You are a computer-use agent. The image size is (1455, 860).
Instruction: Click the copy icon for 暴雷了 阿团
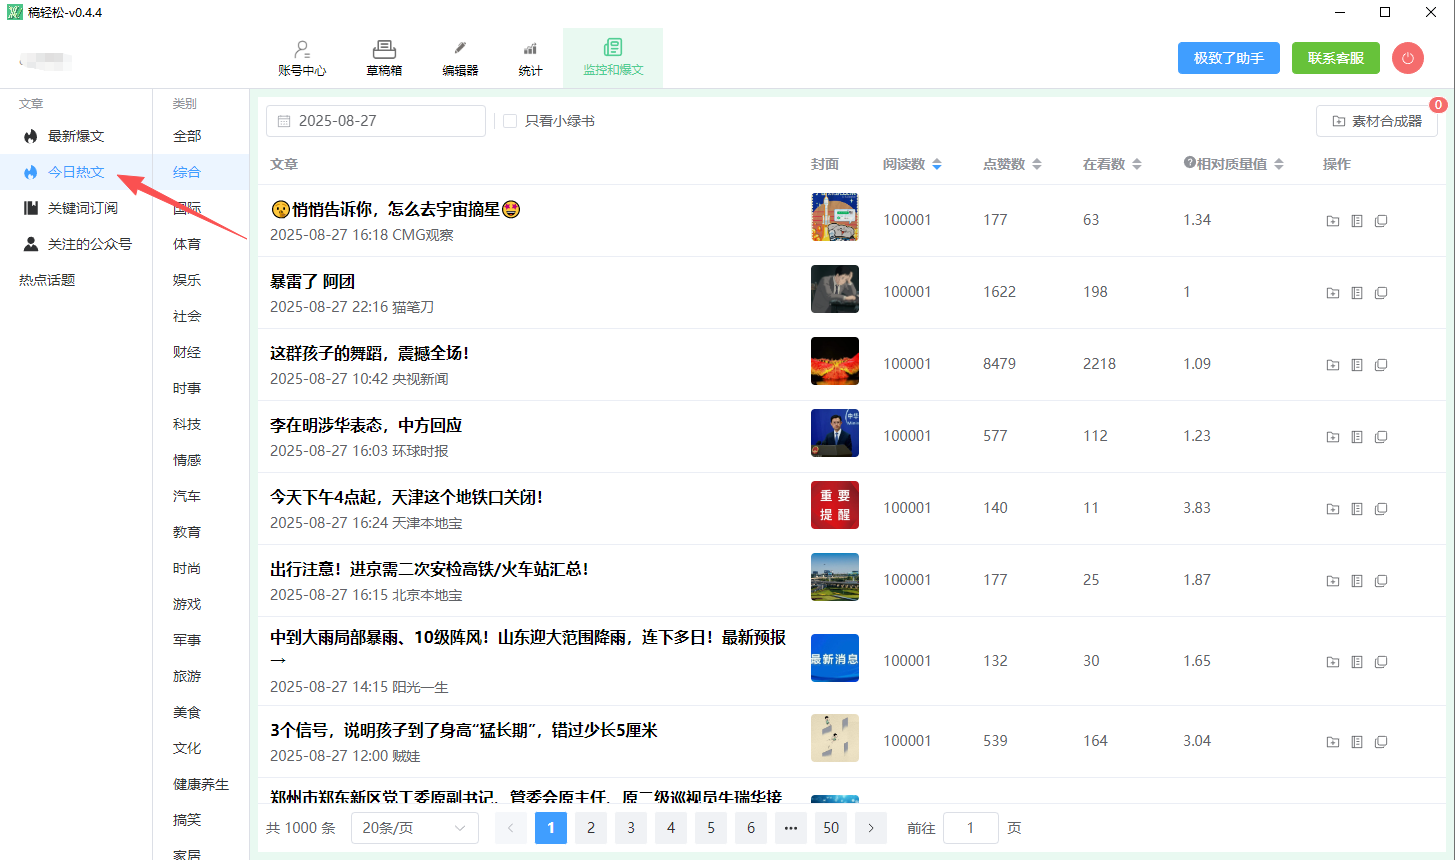(x=1381, y=293)
